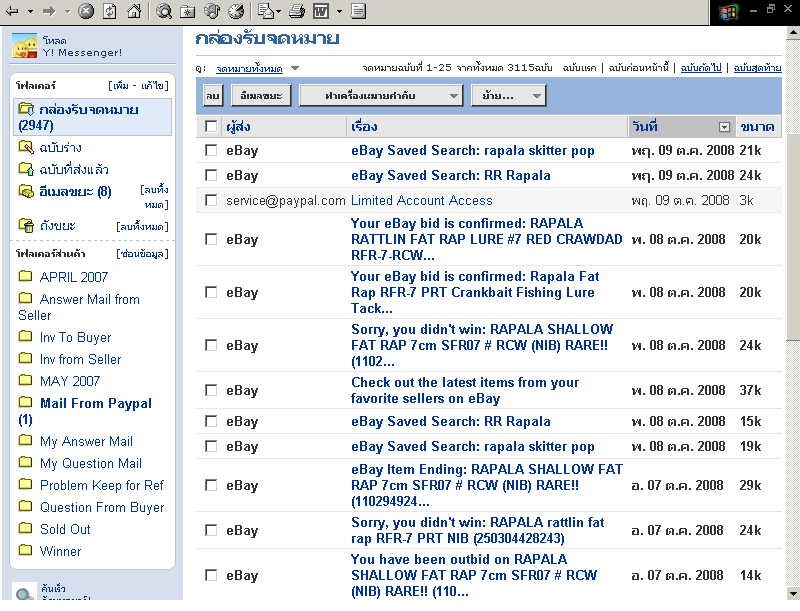Click the browser Back arrow
This screenshot has height=611, width=800.
12,11
